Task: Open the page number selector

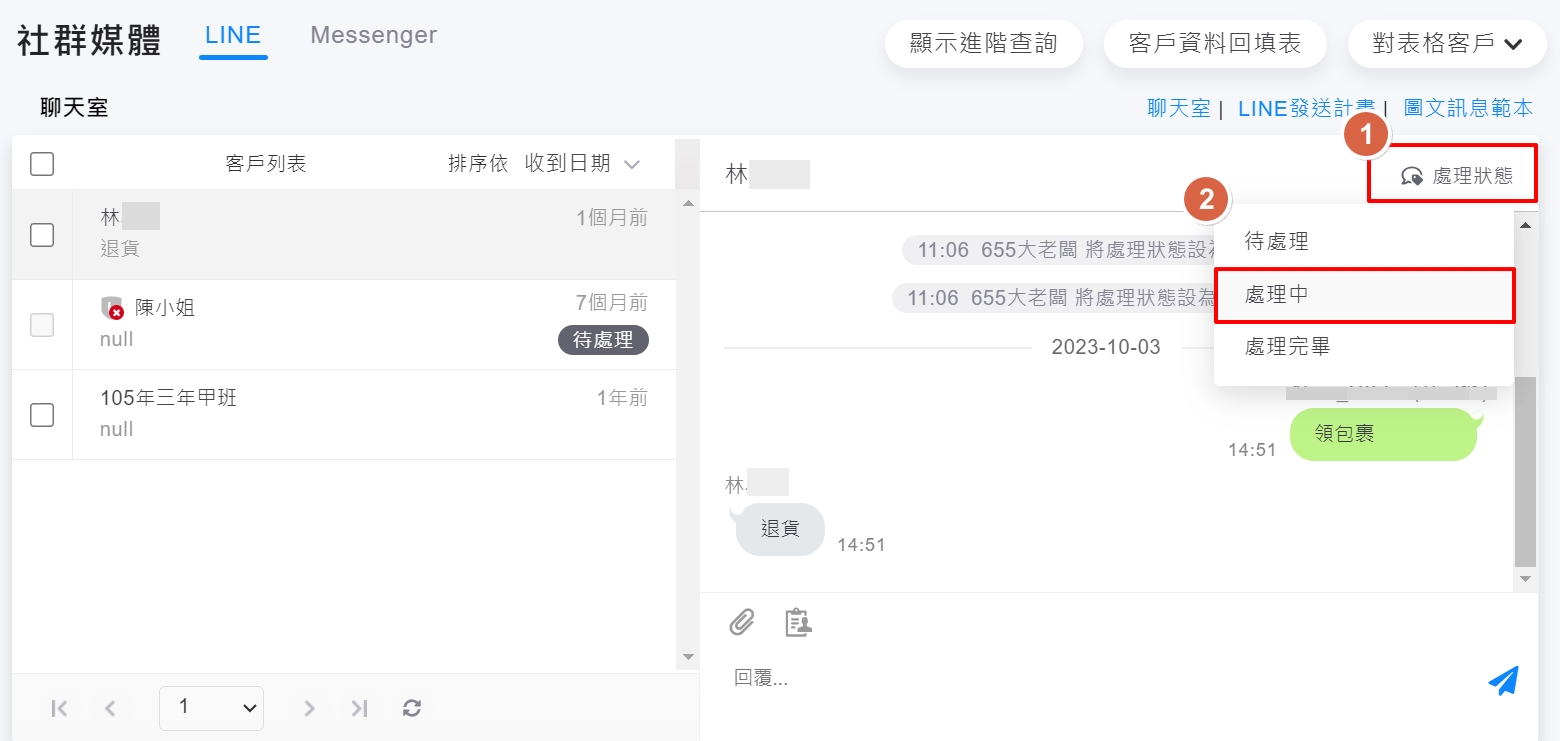Action: (211, 708)
